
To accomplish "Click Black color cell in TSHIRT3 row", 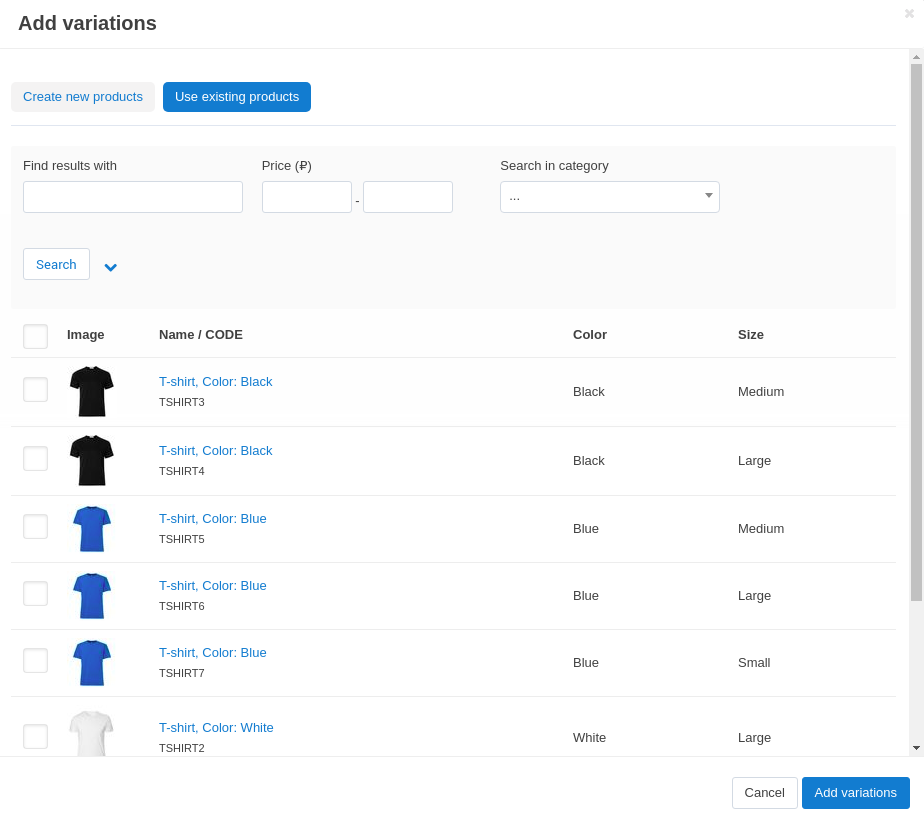I will [589, 392].
